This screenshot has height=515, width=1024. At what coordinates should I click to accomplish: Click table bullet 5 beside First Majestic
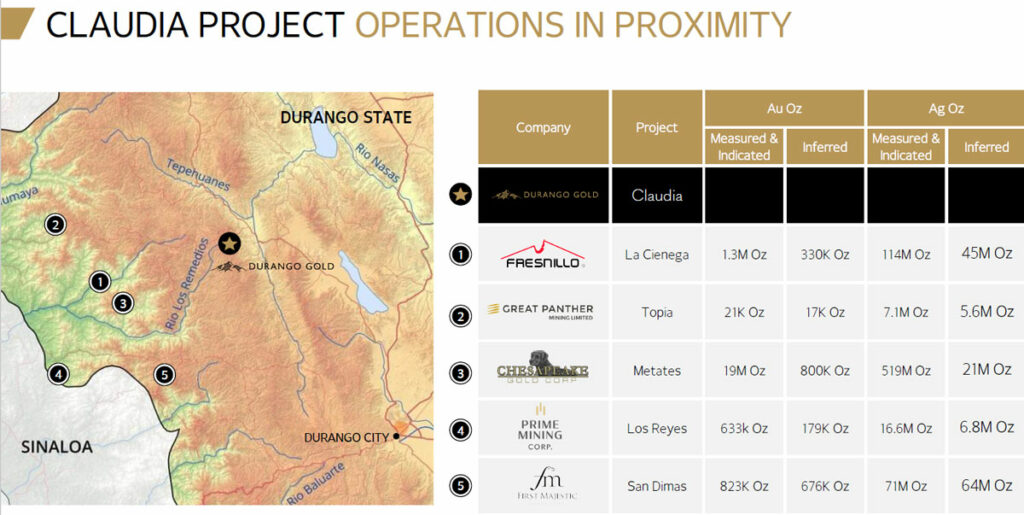(x=461, y=486)
